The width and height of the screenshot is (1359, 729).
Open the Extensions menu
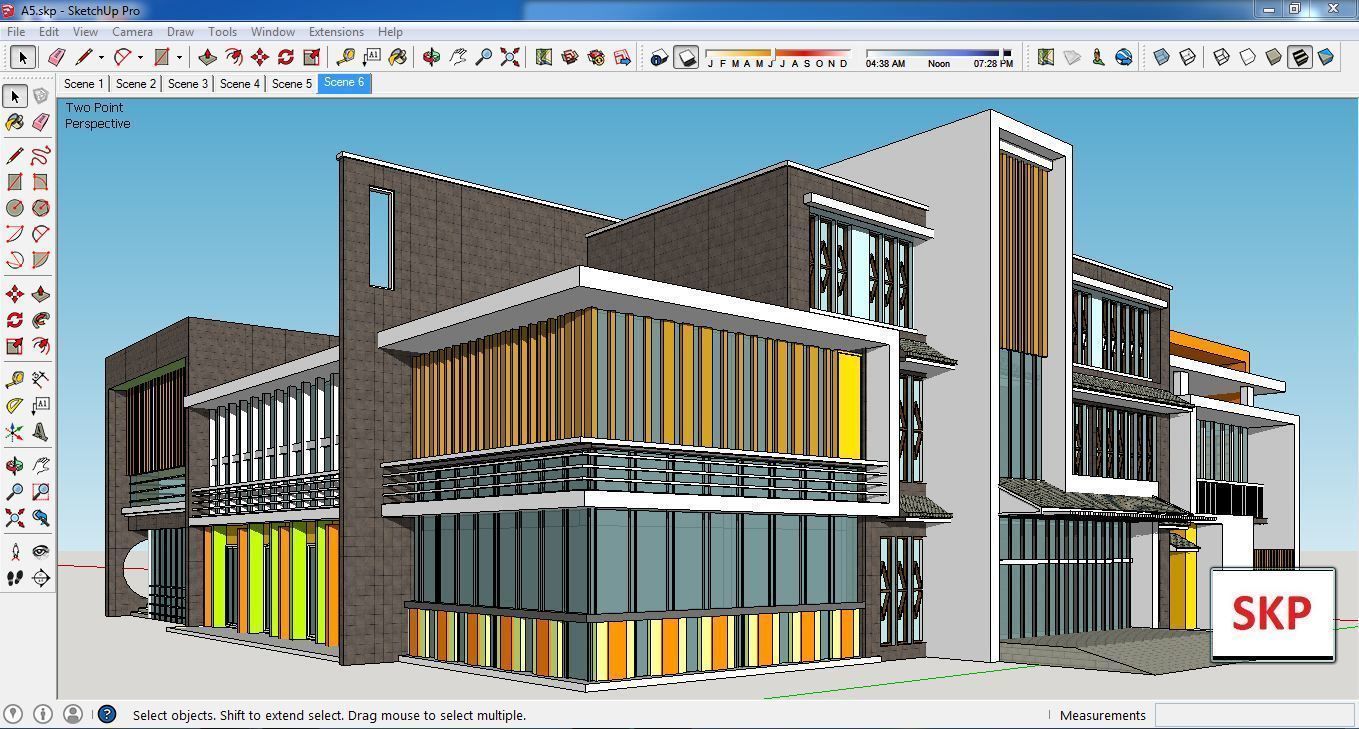pyautogui.click(x=336, y=32)
